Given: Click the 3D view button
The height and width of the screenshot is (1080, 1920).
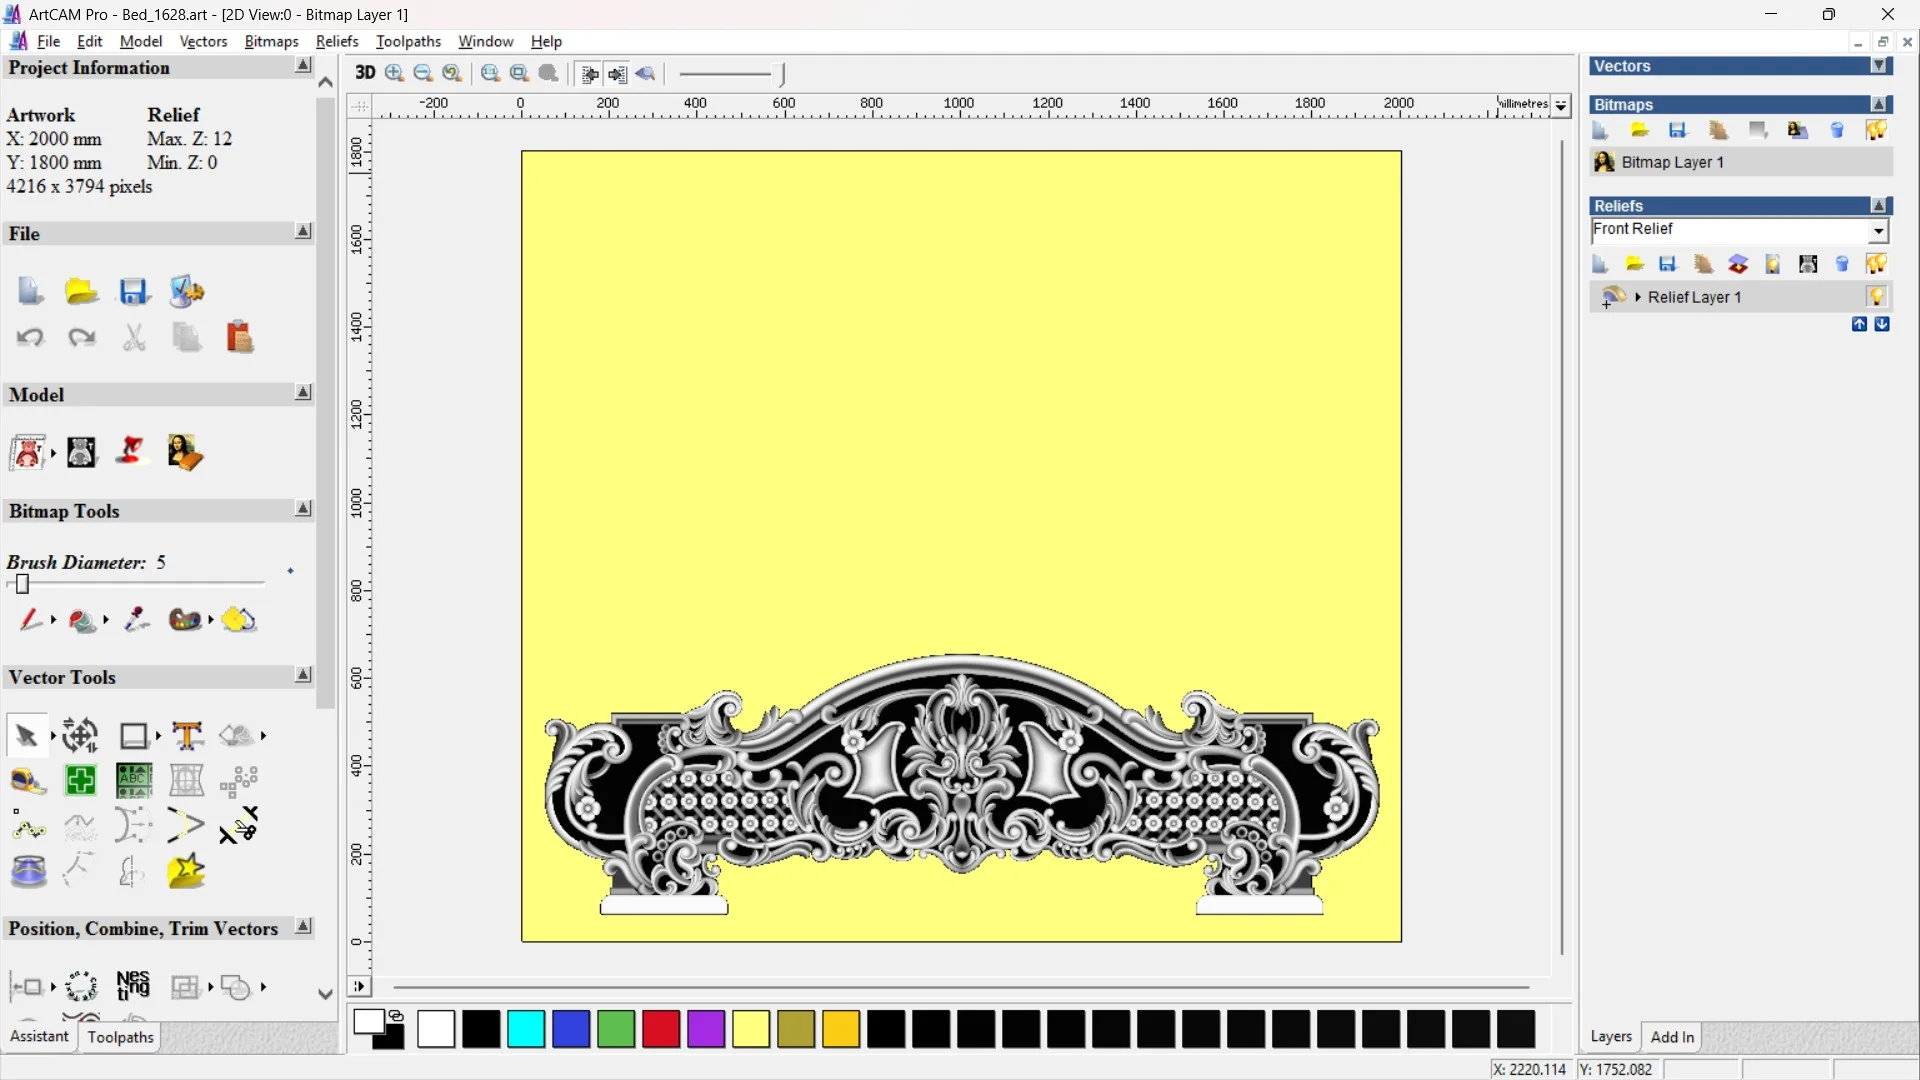Looking at the screenshot, I should [365, 73].
